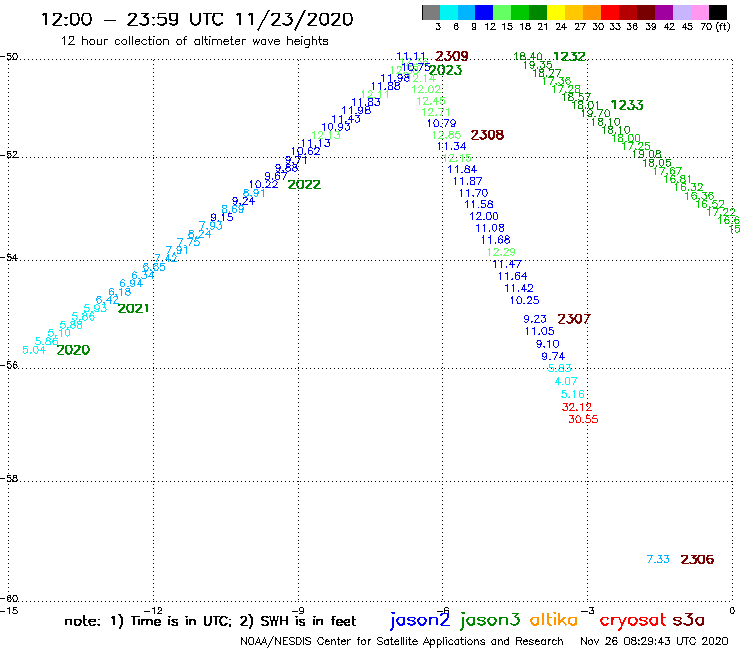
Task: Click the latitude axis label '-54'
Action: click(x=8, y=258)
